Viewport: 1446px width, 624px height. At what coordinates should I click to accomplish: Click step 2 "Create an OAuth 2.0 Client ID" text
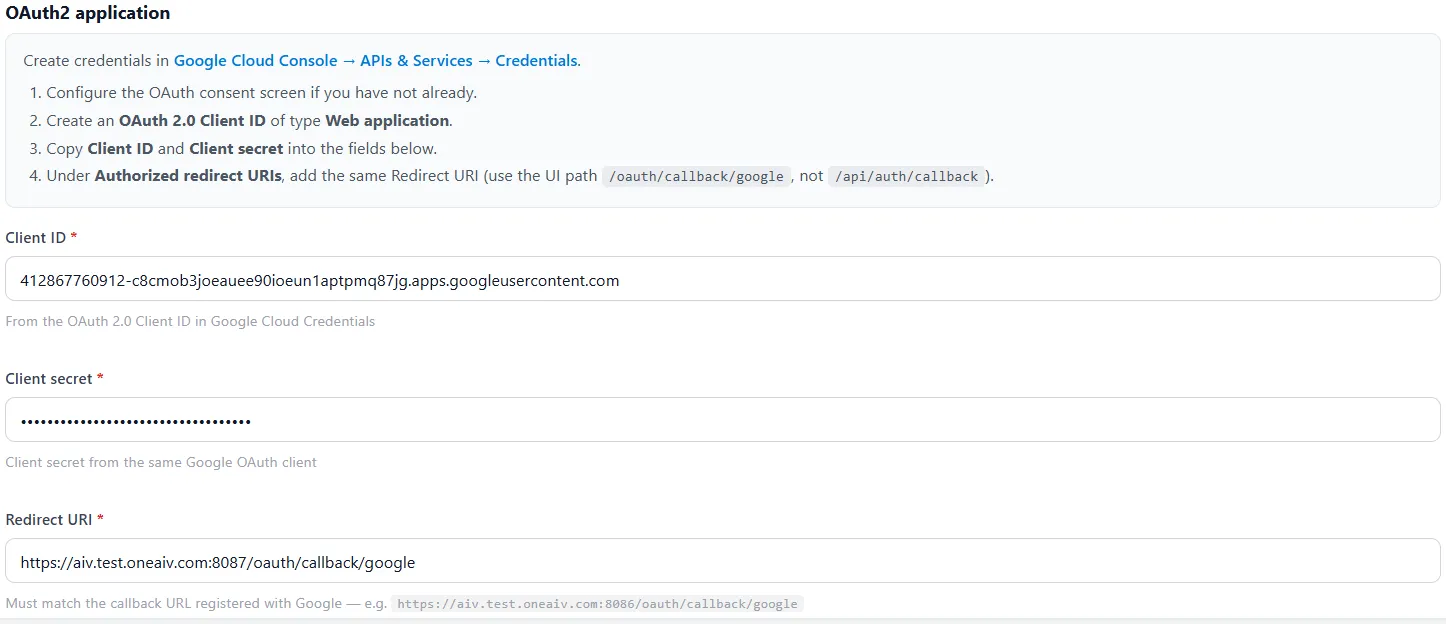[x=249, y=121]
